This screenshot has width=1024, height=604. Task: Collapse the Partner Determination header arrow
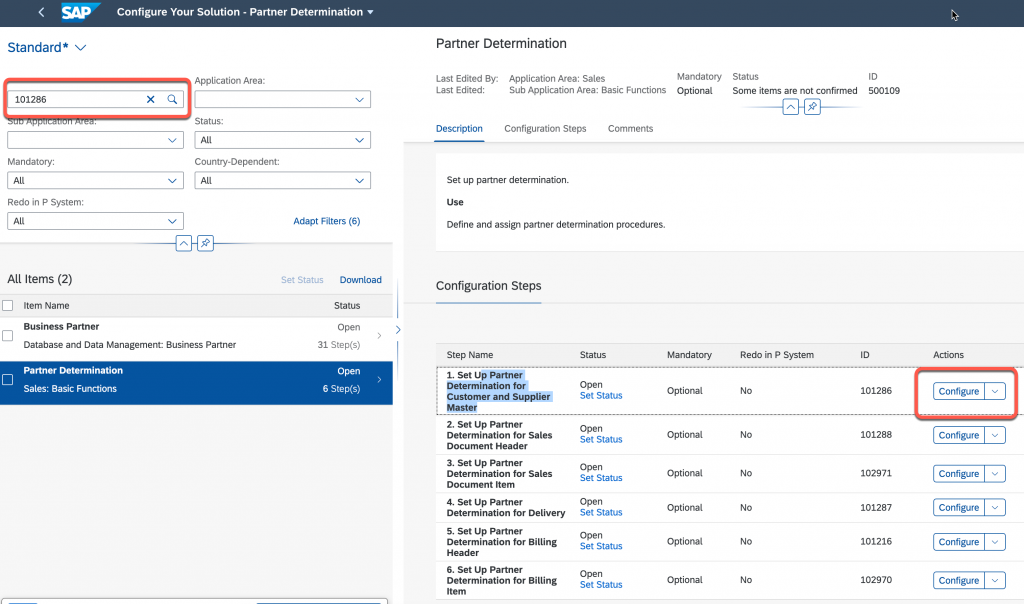click(x=790, y=106)
